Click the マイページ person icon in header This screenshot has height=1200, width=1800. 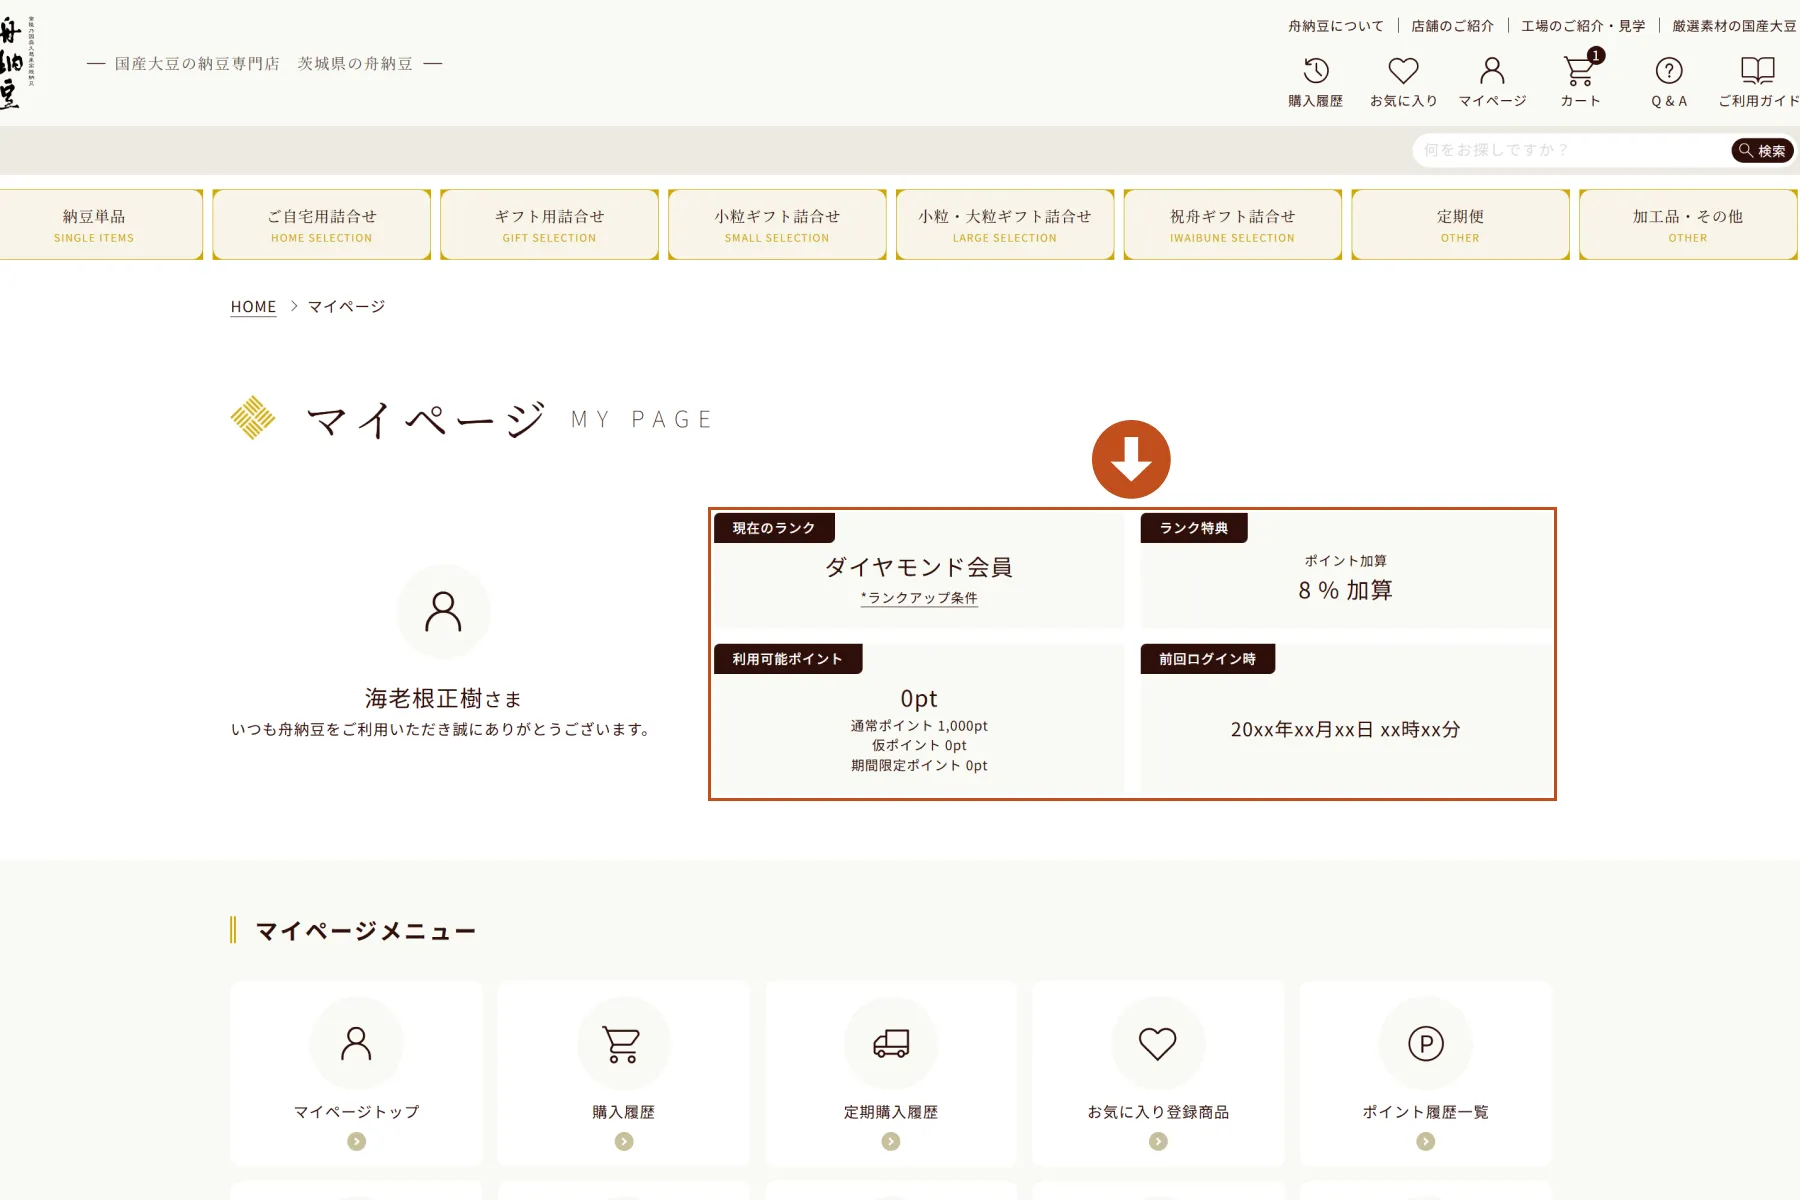pyautogui.click(x=1492, y=71)
